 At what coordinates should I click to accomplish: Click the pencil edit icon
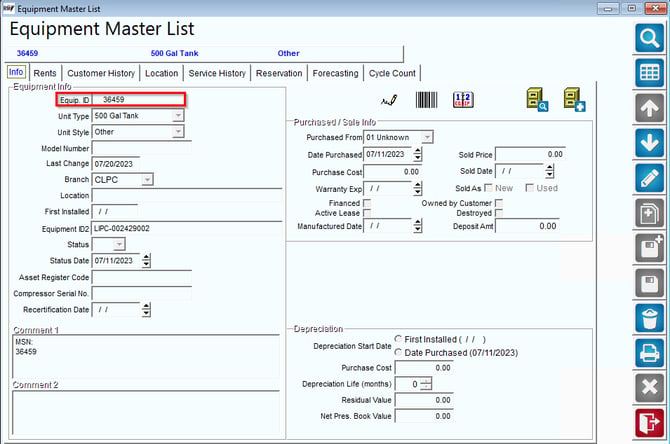pos(649,178)
